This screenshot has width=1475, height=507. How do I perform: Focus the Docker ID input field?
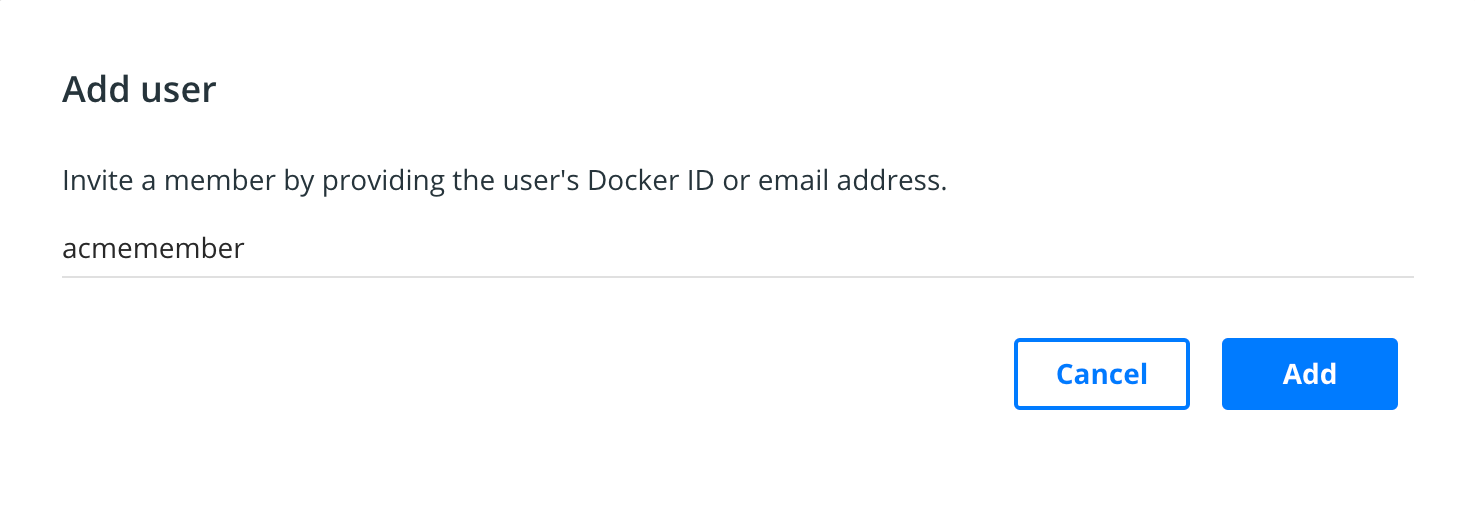click(x=737, y=249)
